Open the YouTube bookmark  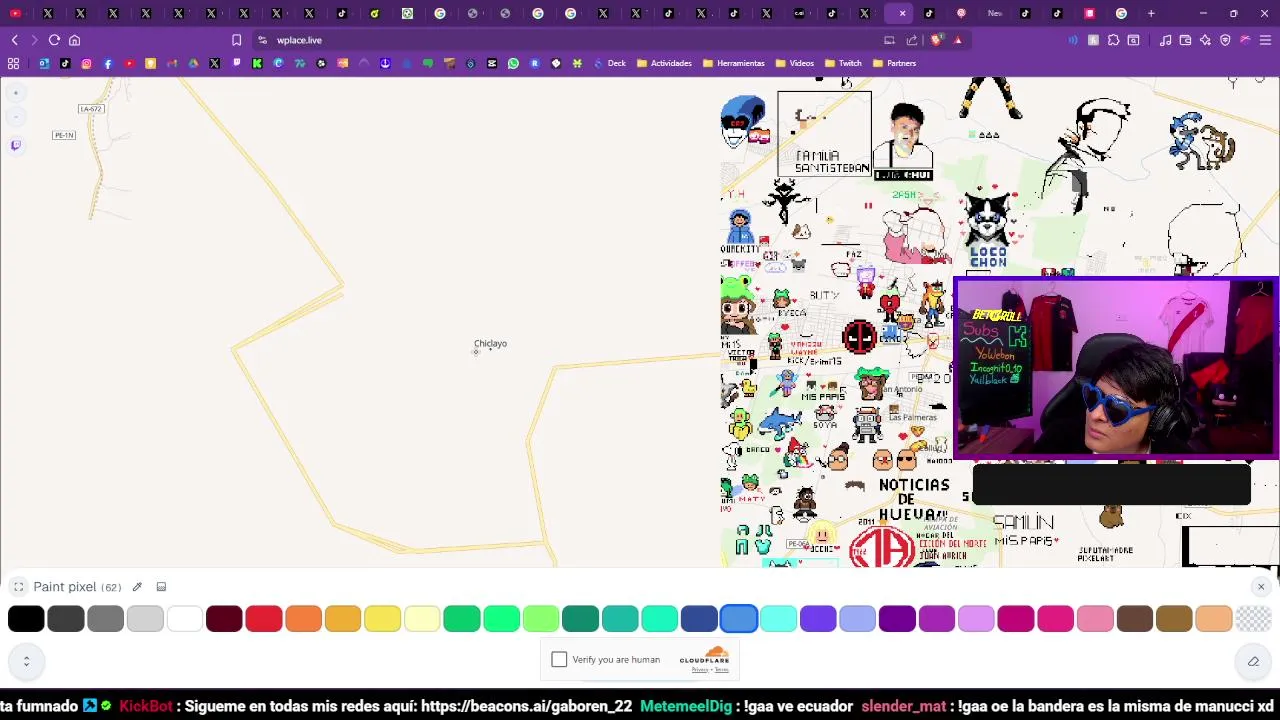click(129, 63)
